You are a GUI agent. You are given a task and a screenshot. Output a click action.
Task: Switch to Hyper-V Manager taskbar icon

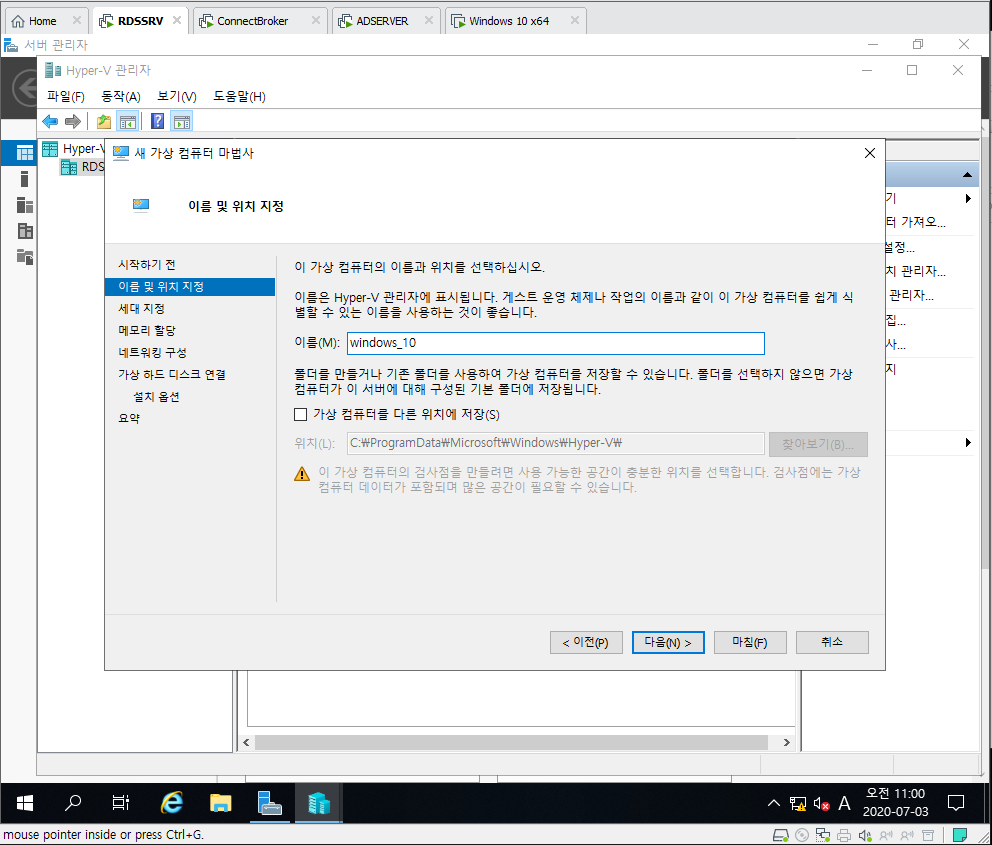[x=319, y=803]
